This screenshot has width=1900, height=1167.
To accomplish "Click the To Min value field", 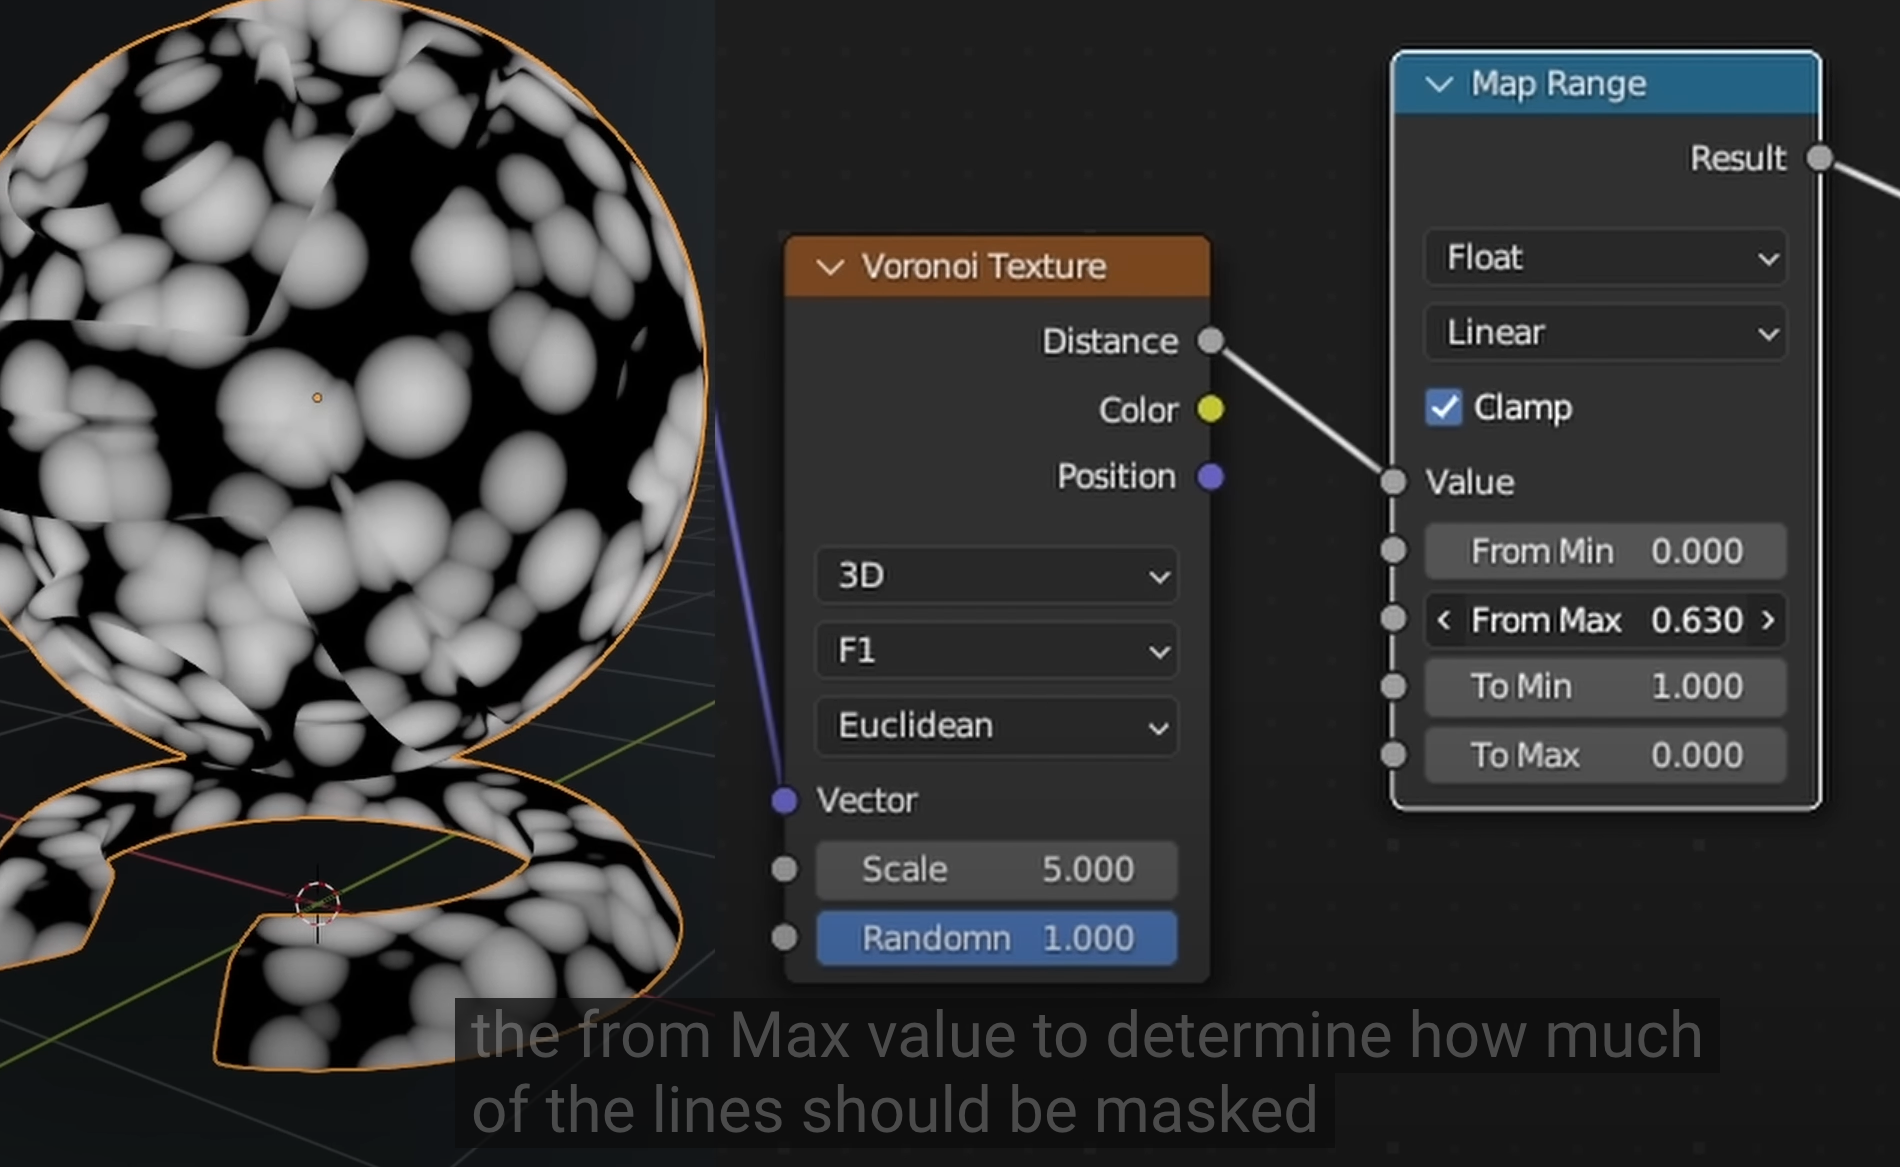I will coord(1605,686).
